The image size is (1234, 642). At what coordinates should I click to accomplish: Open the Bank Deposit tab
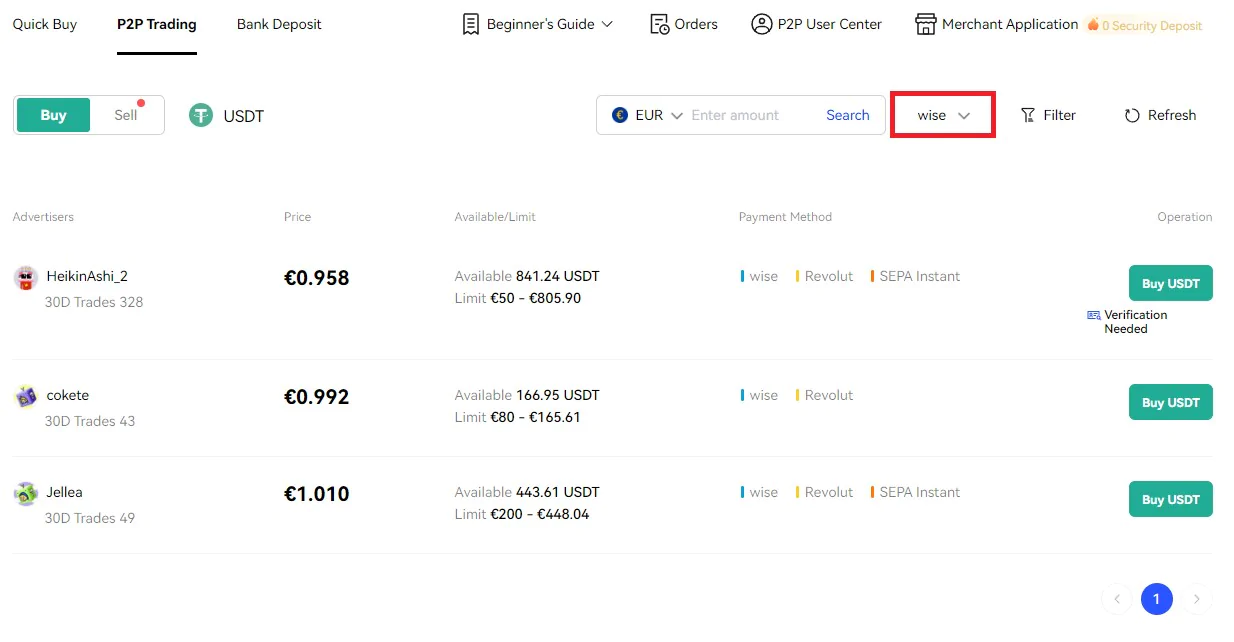pyautogui.click(x=279, y=24)
